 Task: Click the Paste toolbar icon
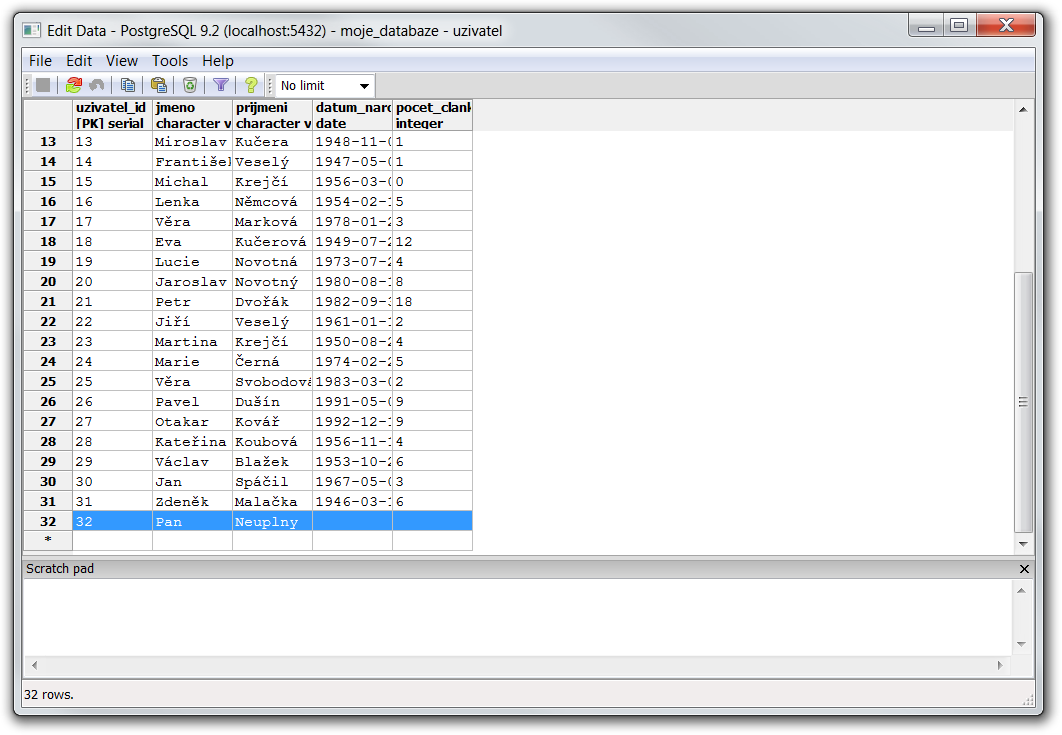pos(158,85)
